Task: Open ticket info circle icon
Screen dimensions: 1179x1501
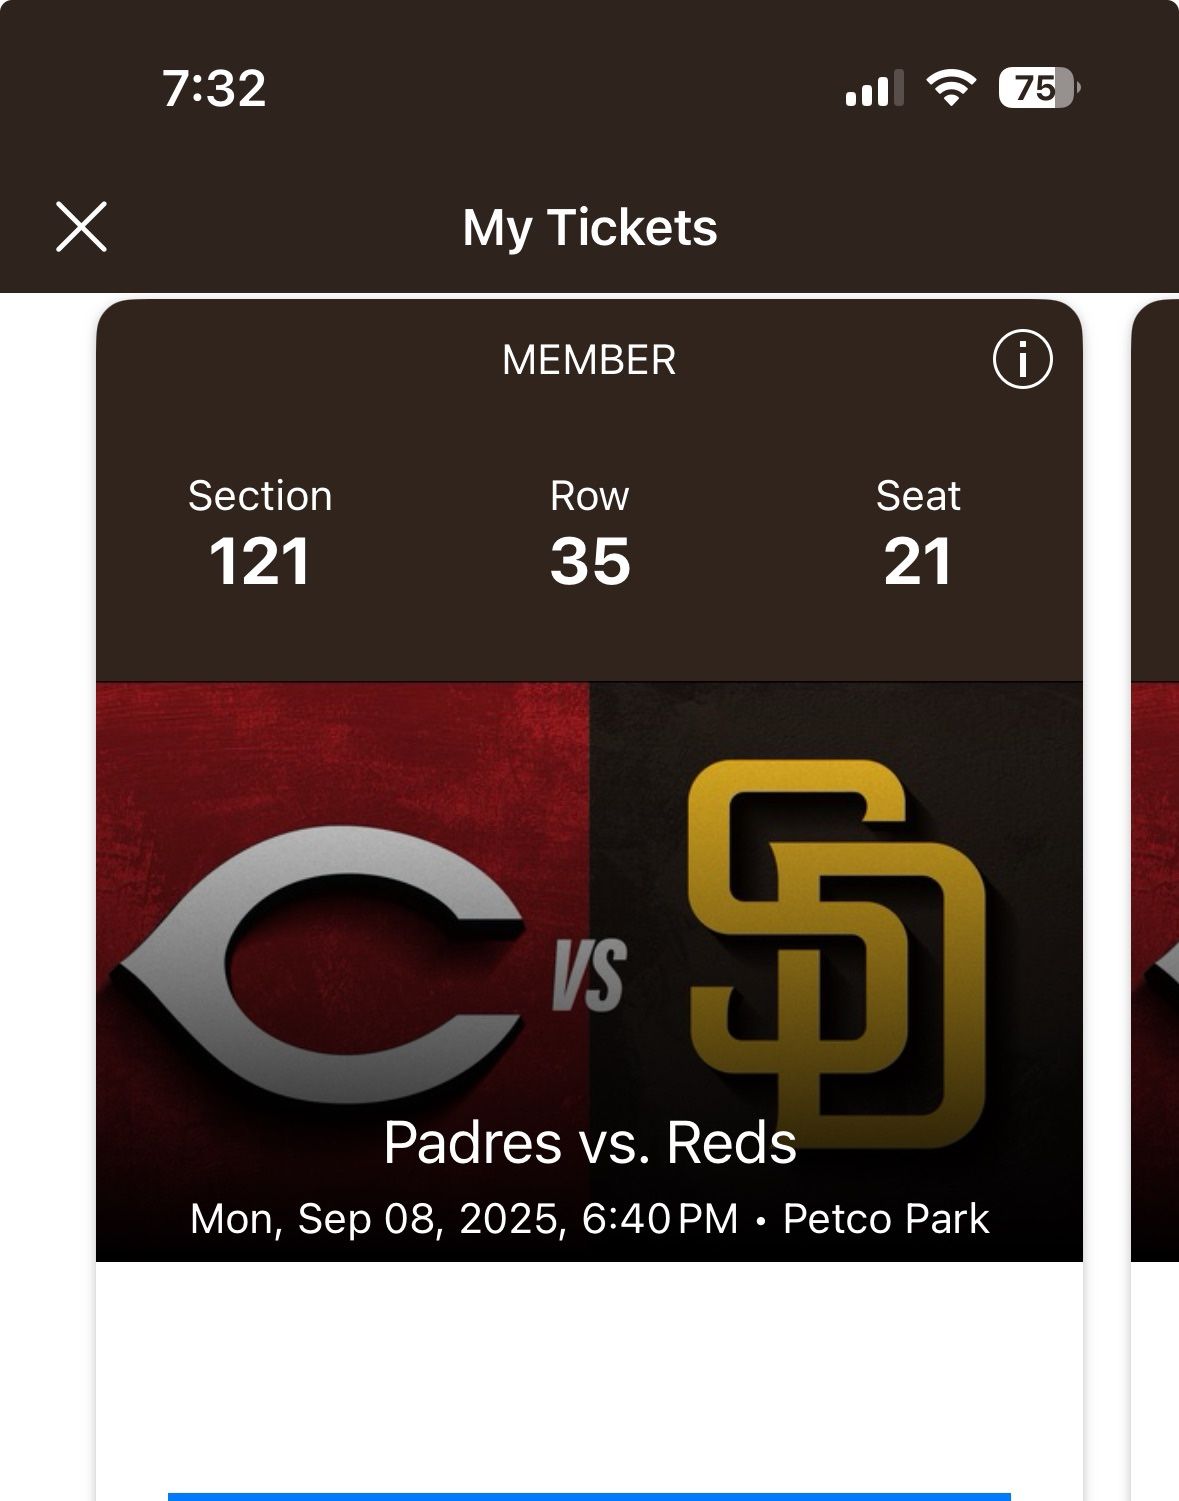Action: [1022, 359]
